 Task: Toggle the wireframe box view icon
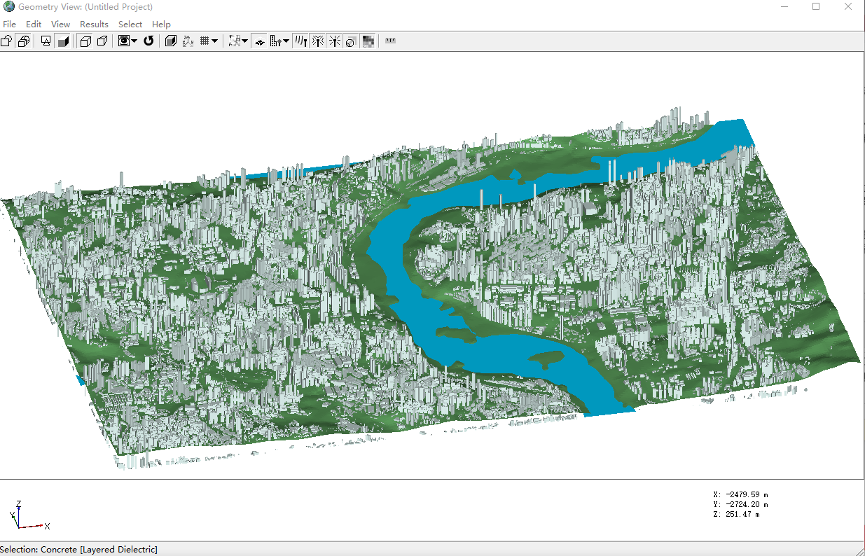click(x=84, y=41)
